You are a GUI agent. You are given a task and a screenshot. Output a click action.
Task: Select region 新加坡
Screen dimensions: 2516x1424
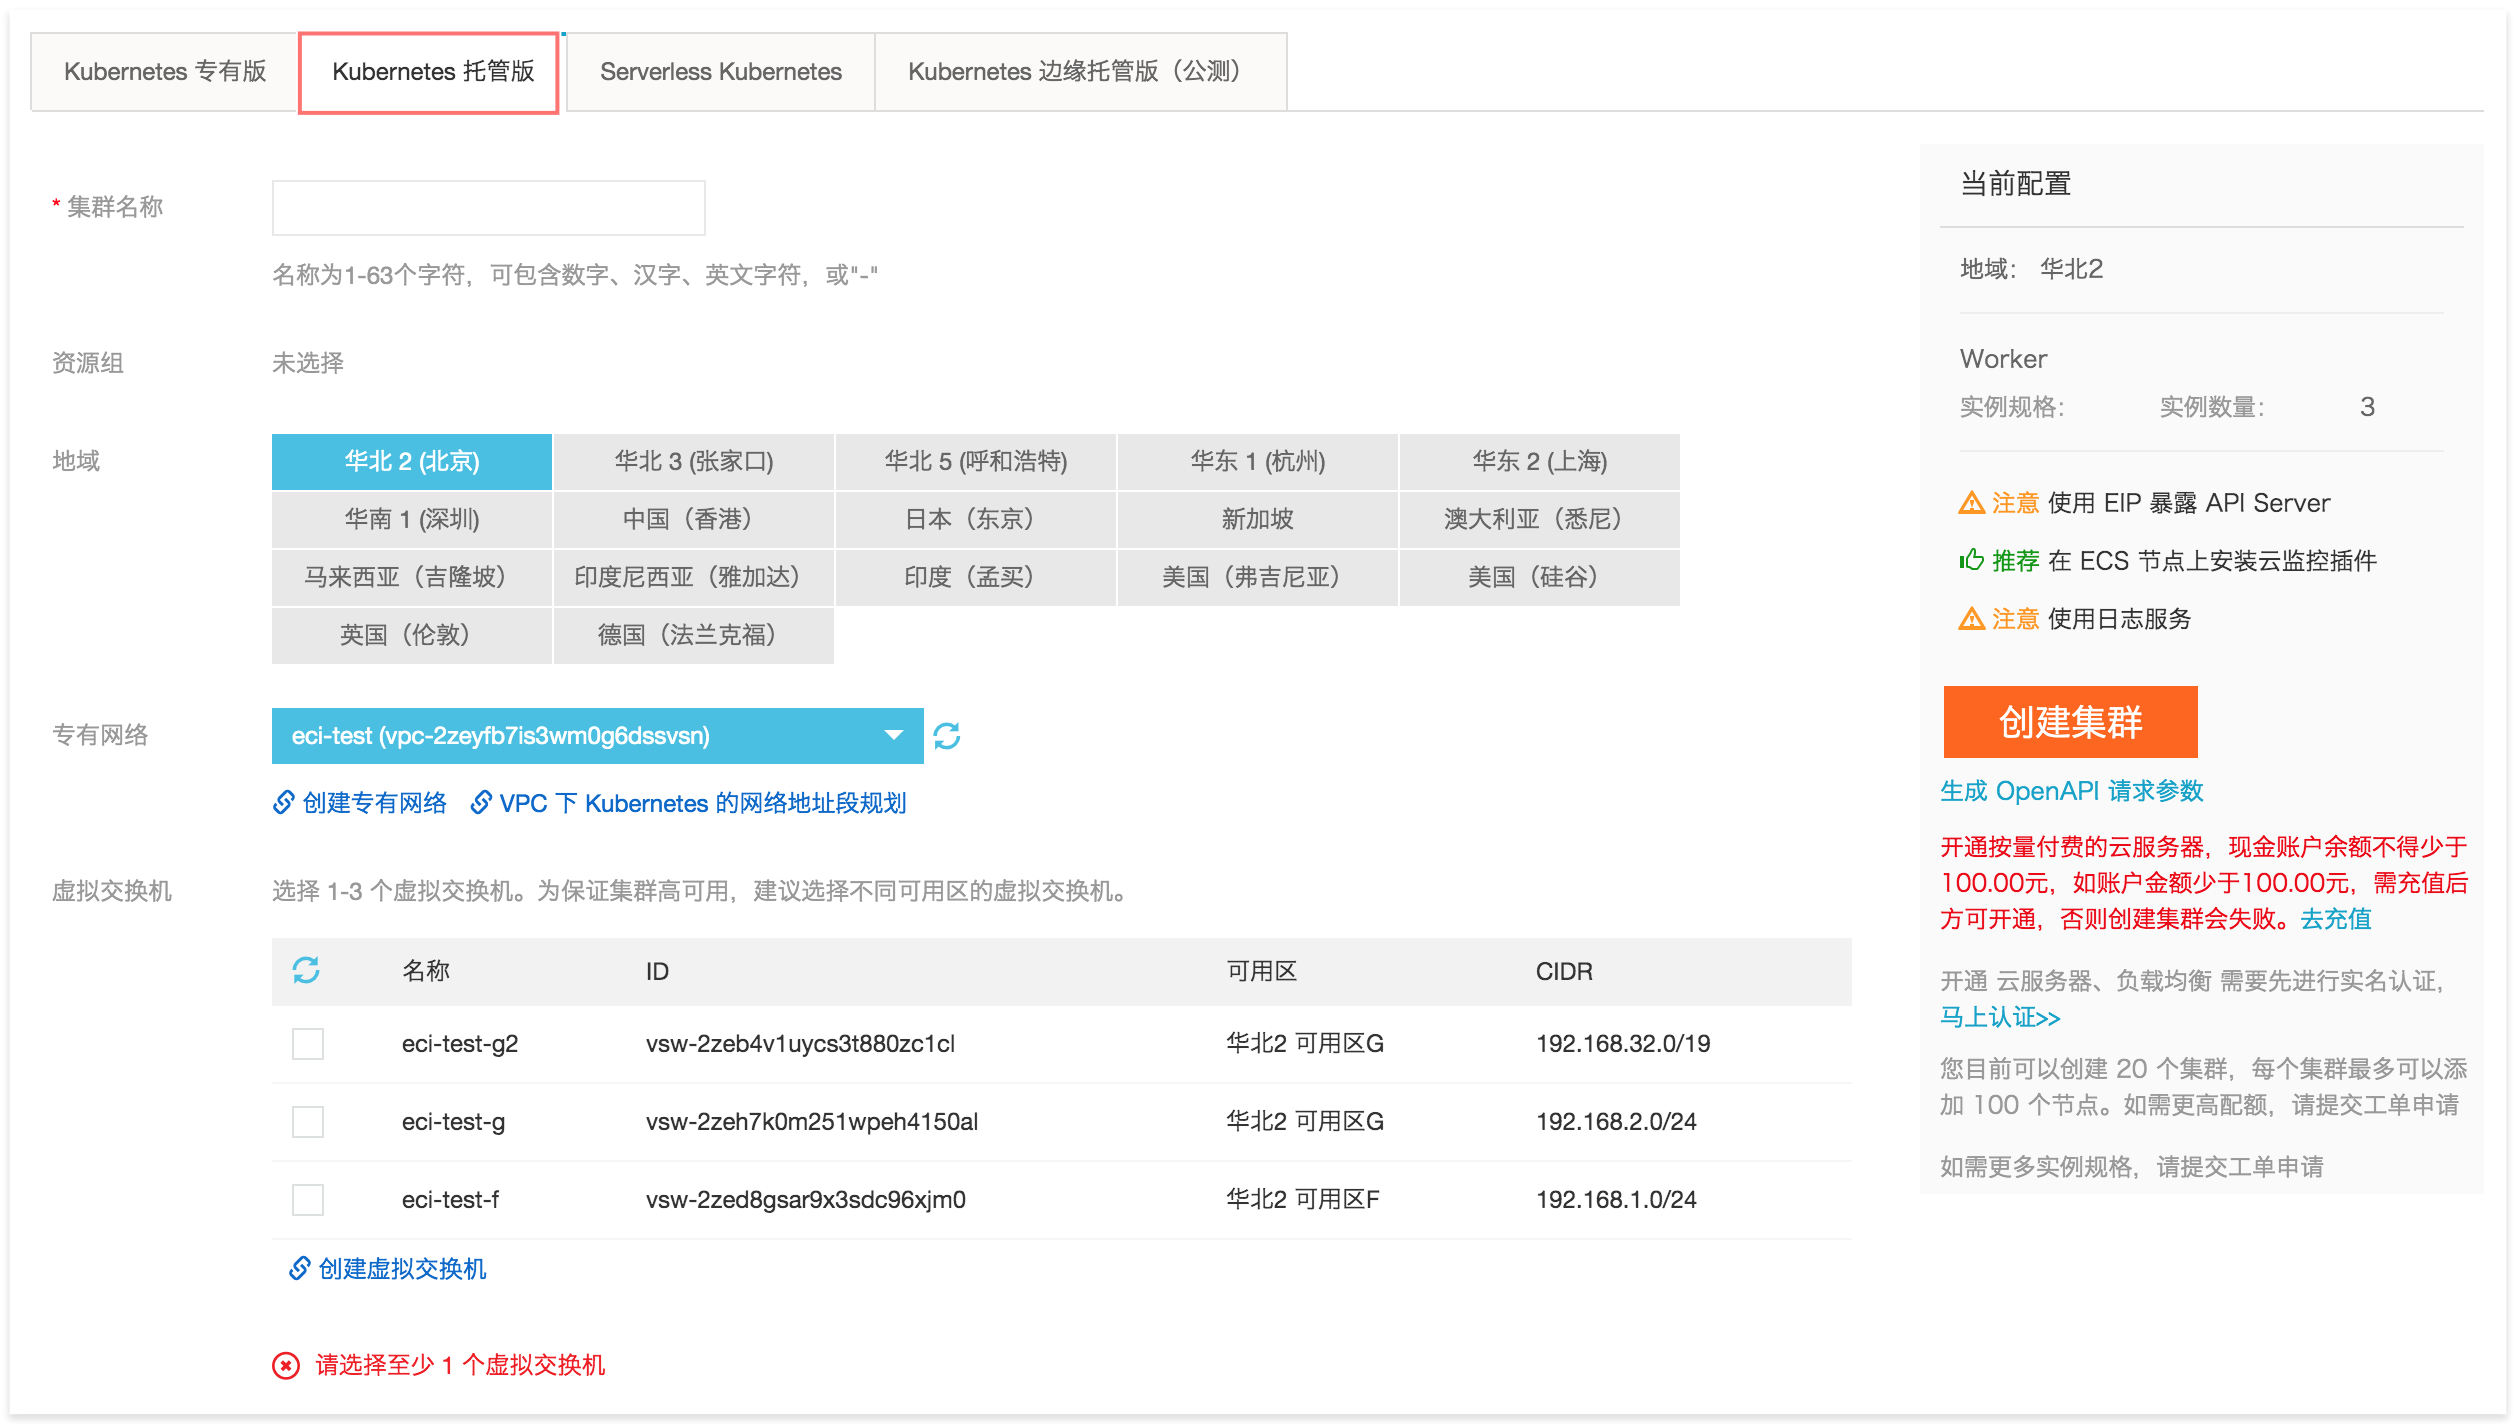click(1257, 519)
